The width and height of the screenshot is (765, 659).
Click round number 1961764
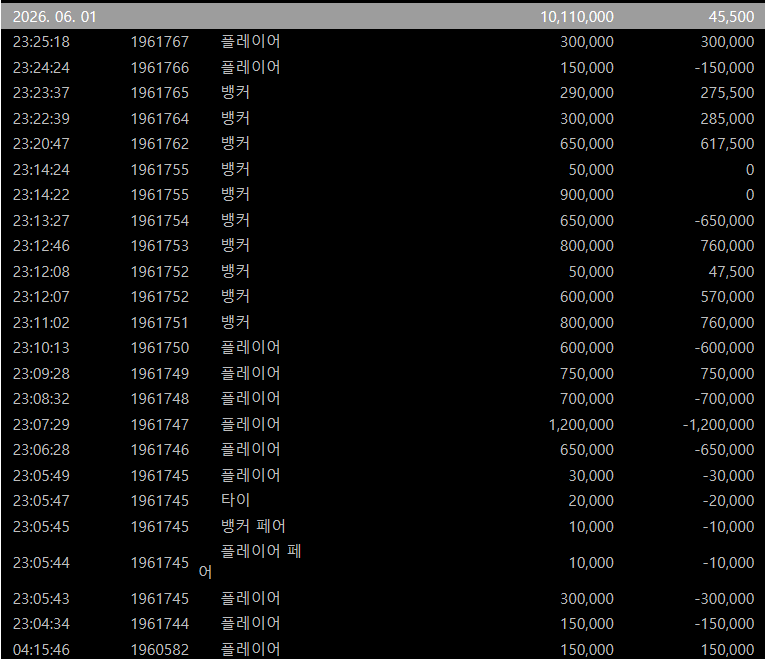pyautogui.click(x=160, y=119)
